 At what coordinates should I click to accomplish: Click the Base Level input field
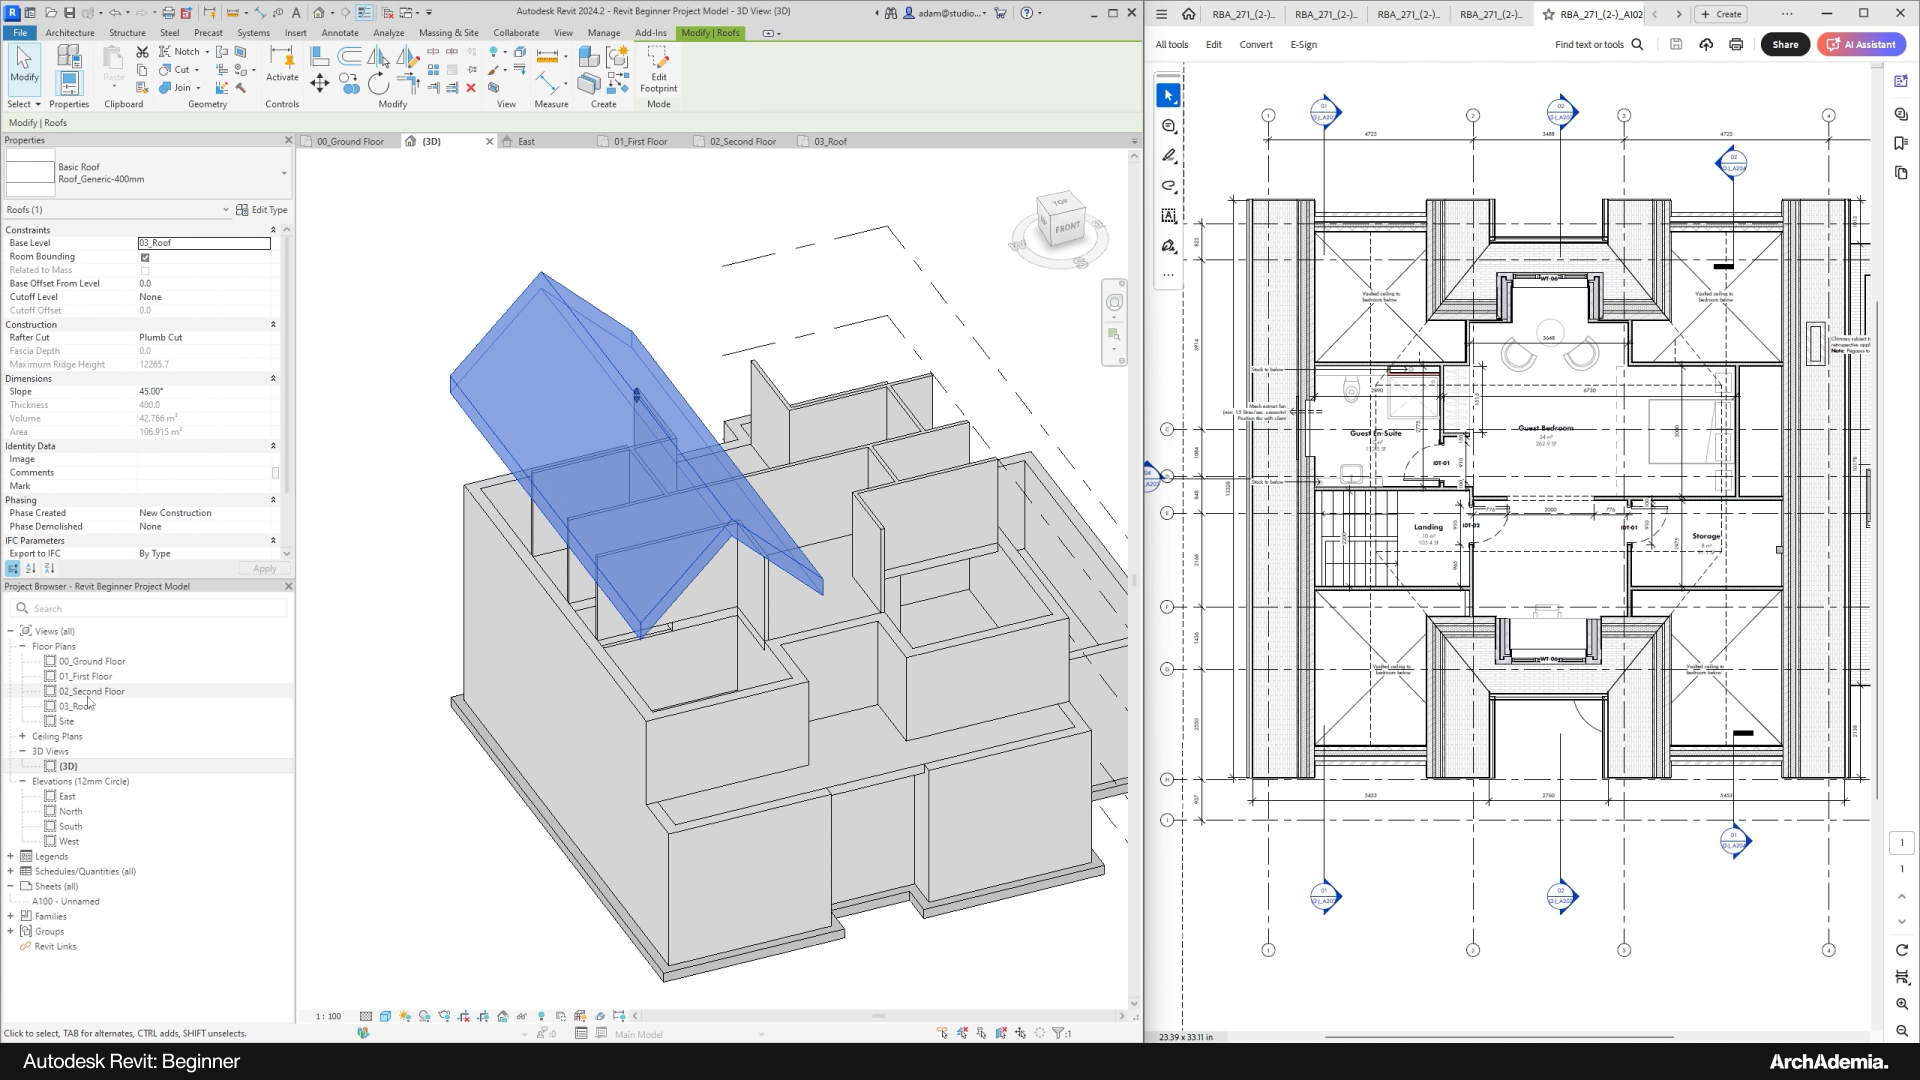204,243
